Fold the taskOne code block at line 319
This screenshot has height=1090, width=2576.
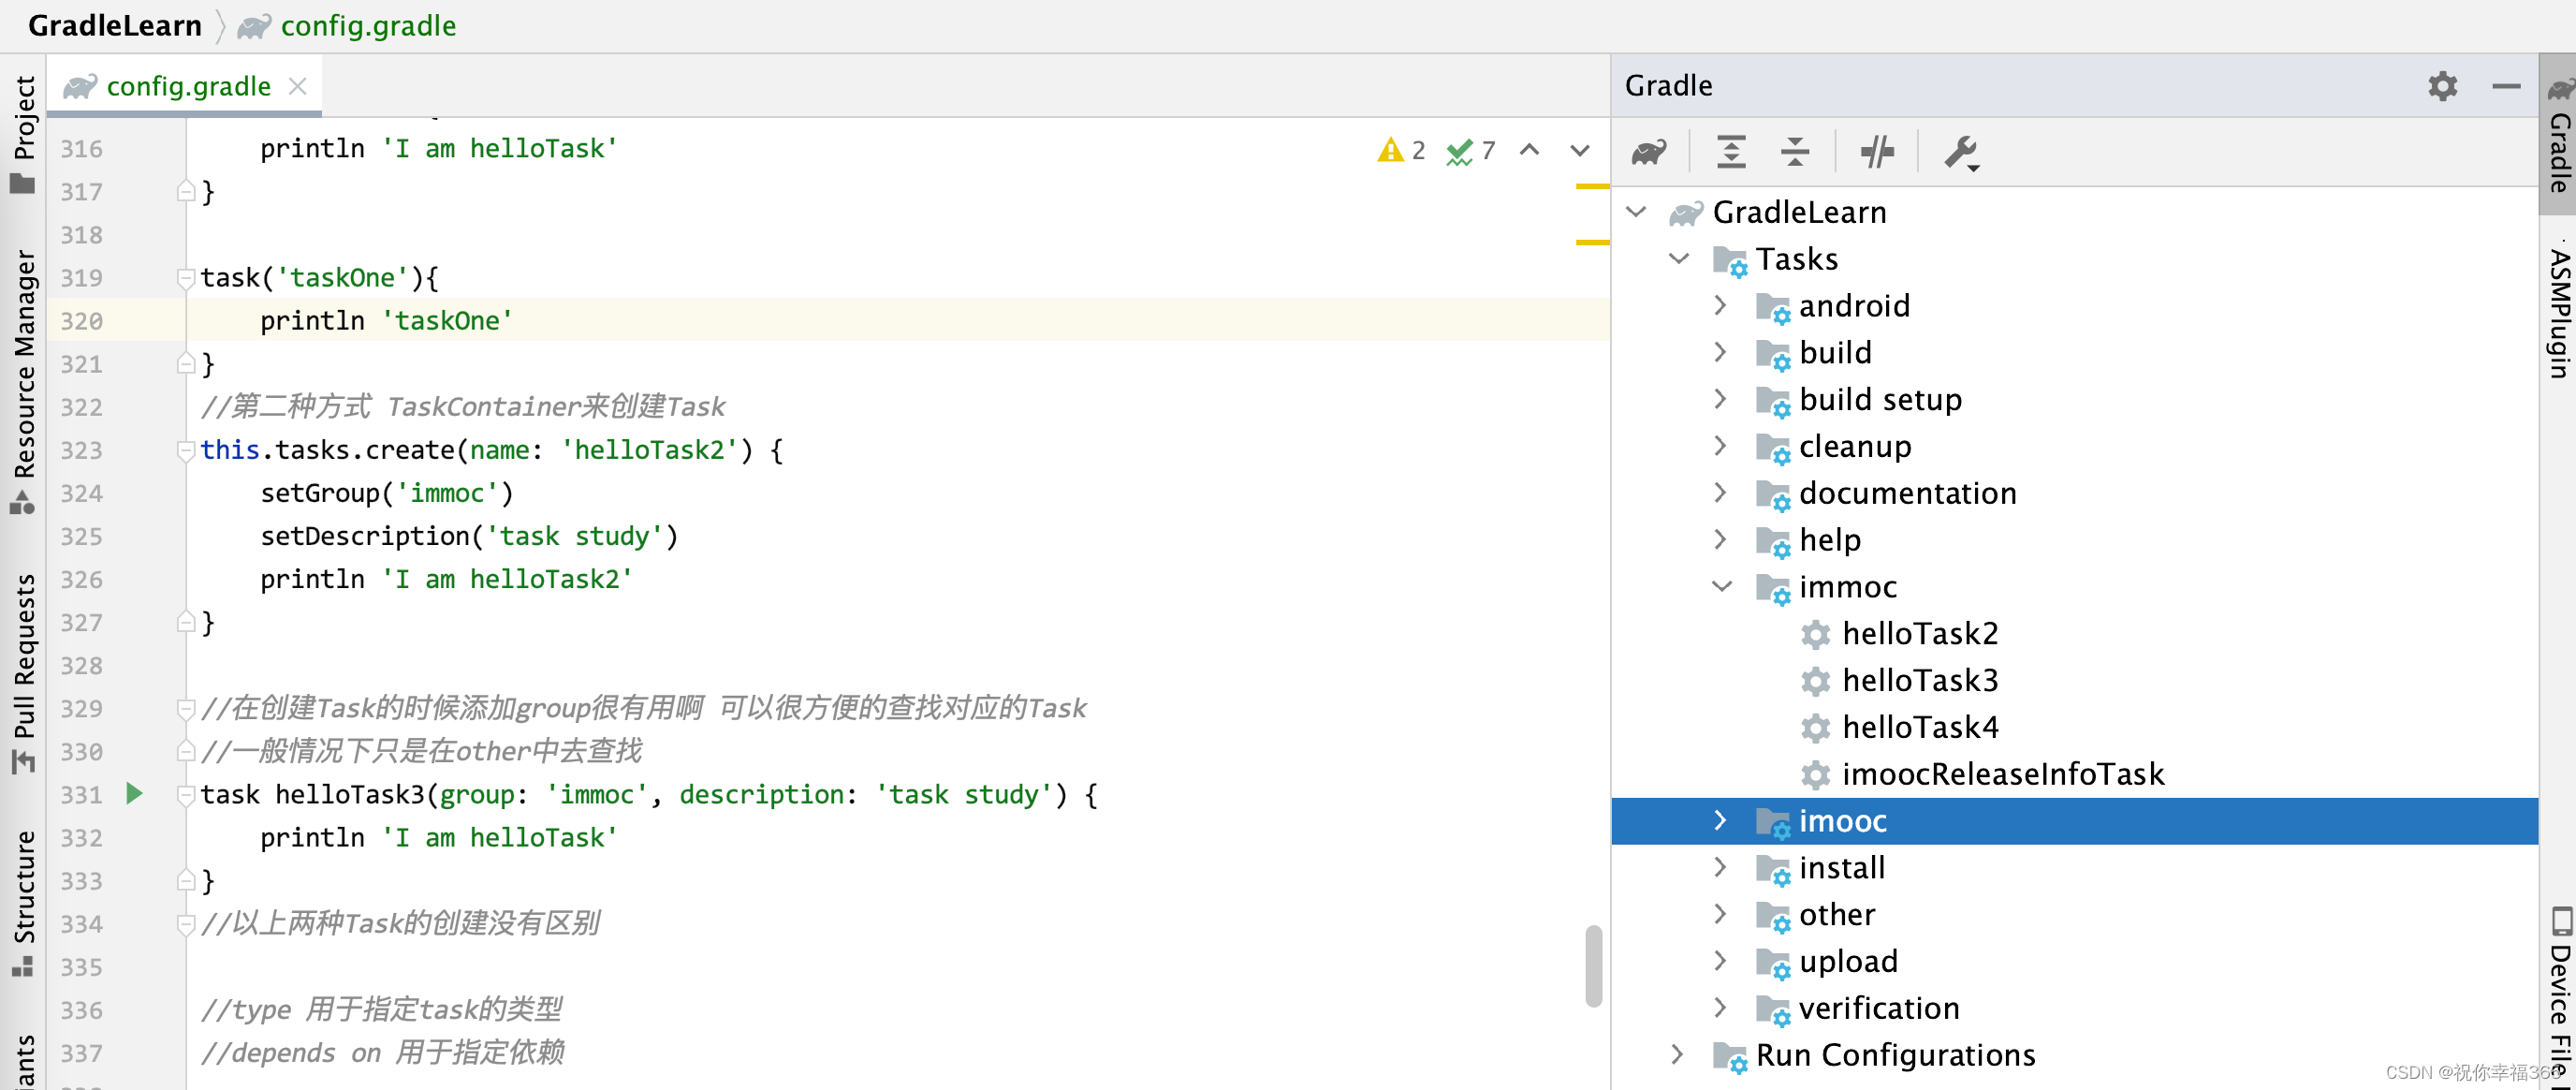185,277
